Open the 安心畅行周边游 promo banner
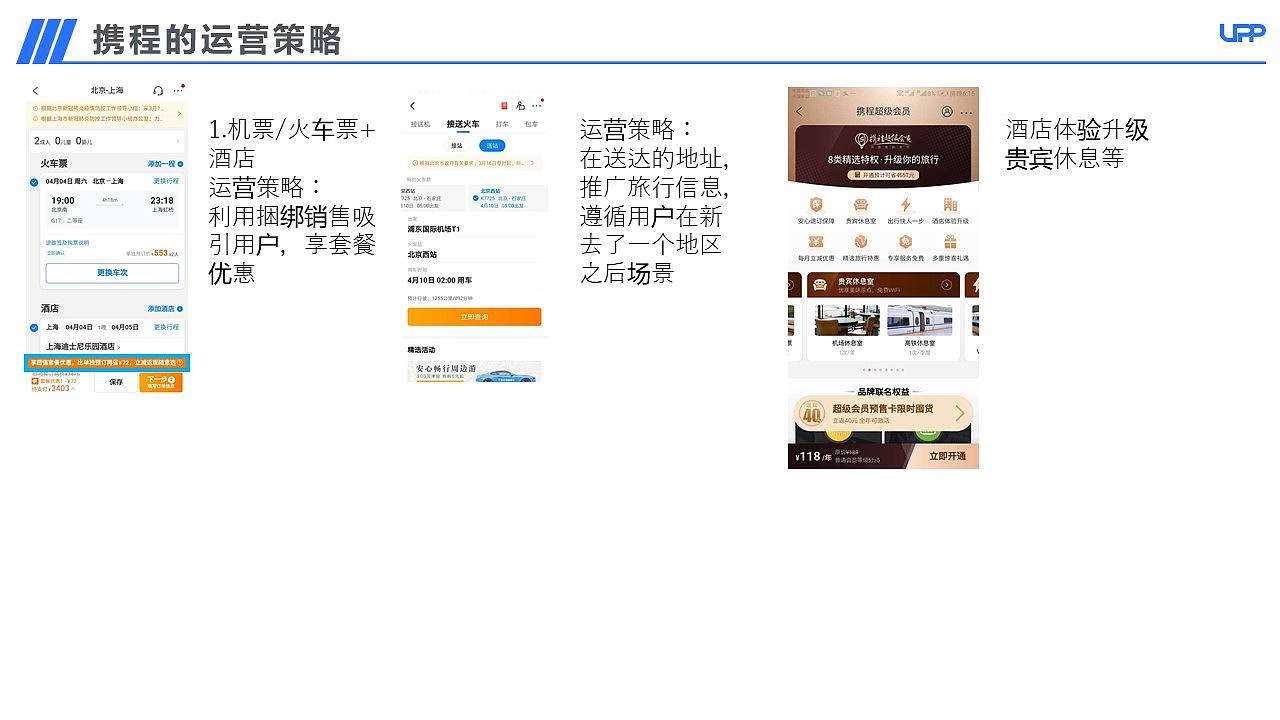 (x=474, y=371)
